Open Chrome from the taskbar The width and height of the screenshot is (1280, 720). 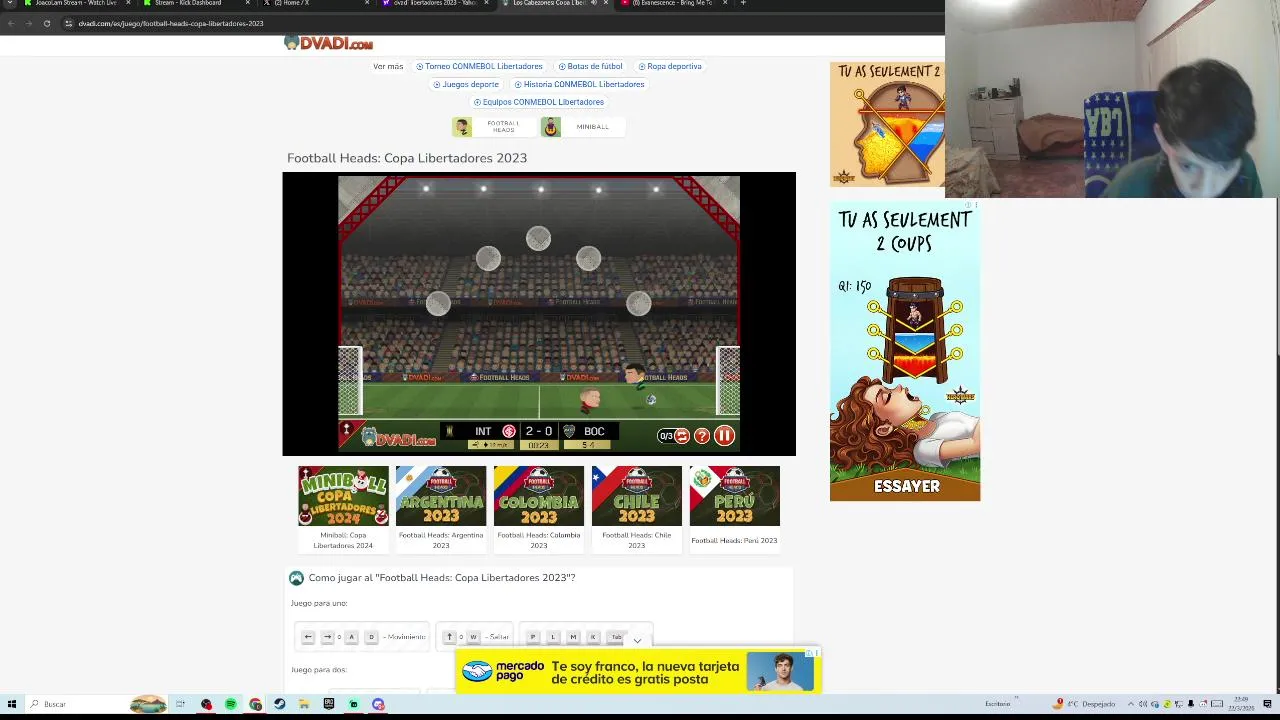click(256, 704)
